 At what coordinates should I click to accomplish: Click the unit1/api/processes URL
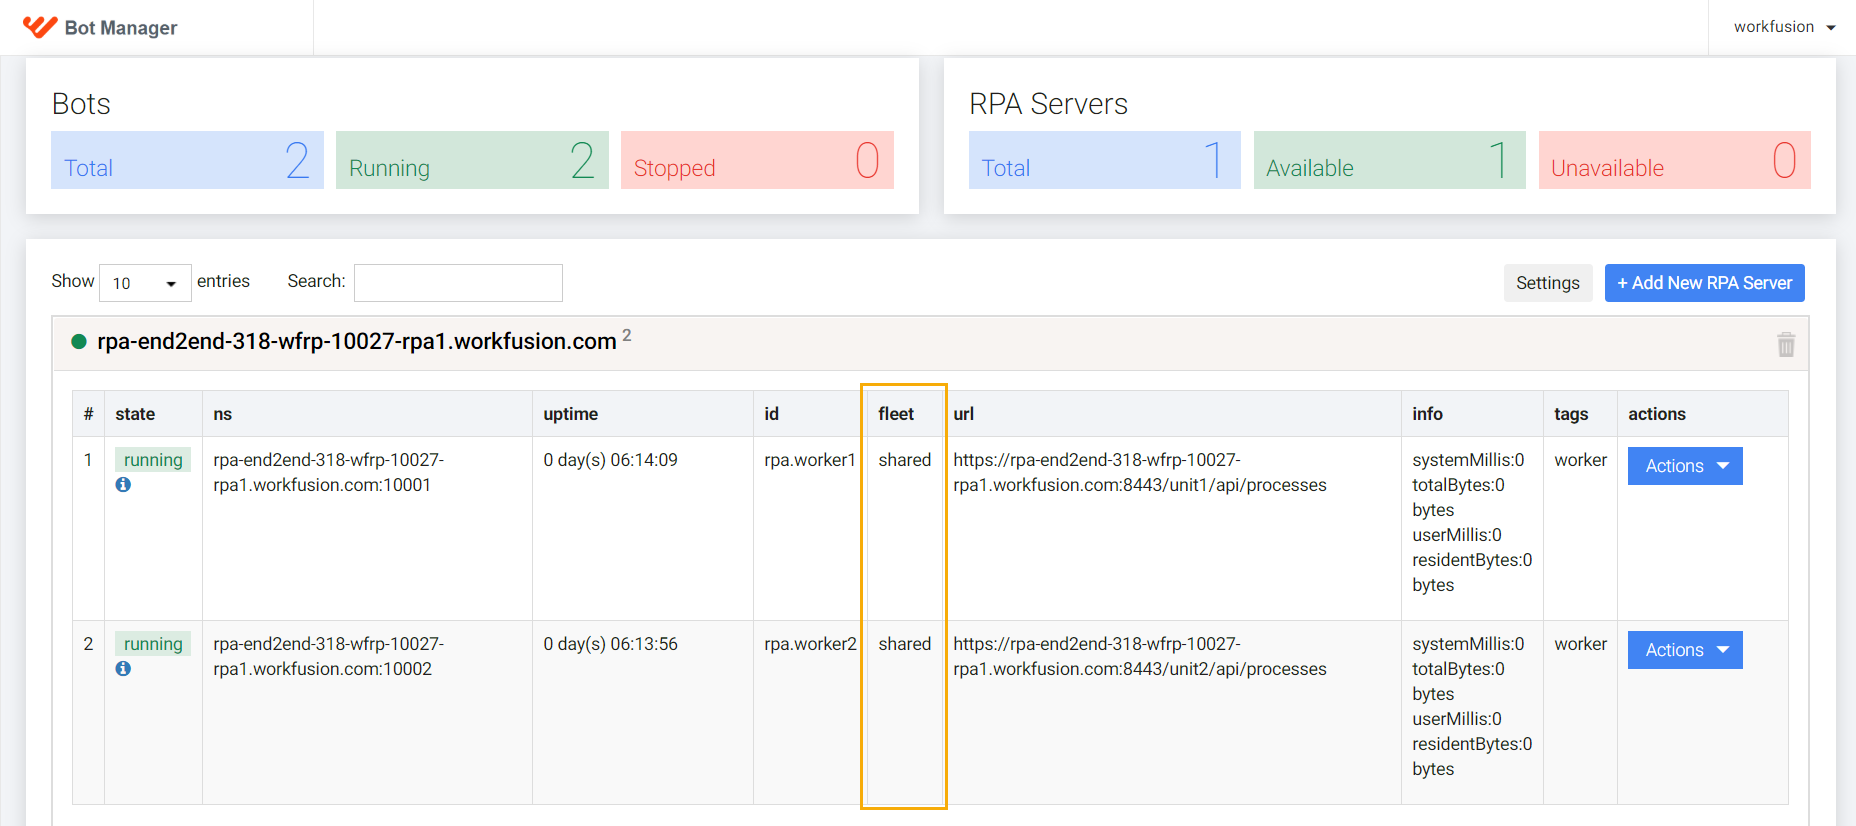pos(1140,472)
